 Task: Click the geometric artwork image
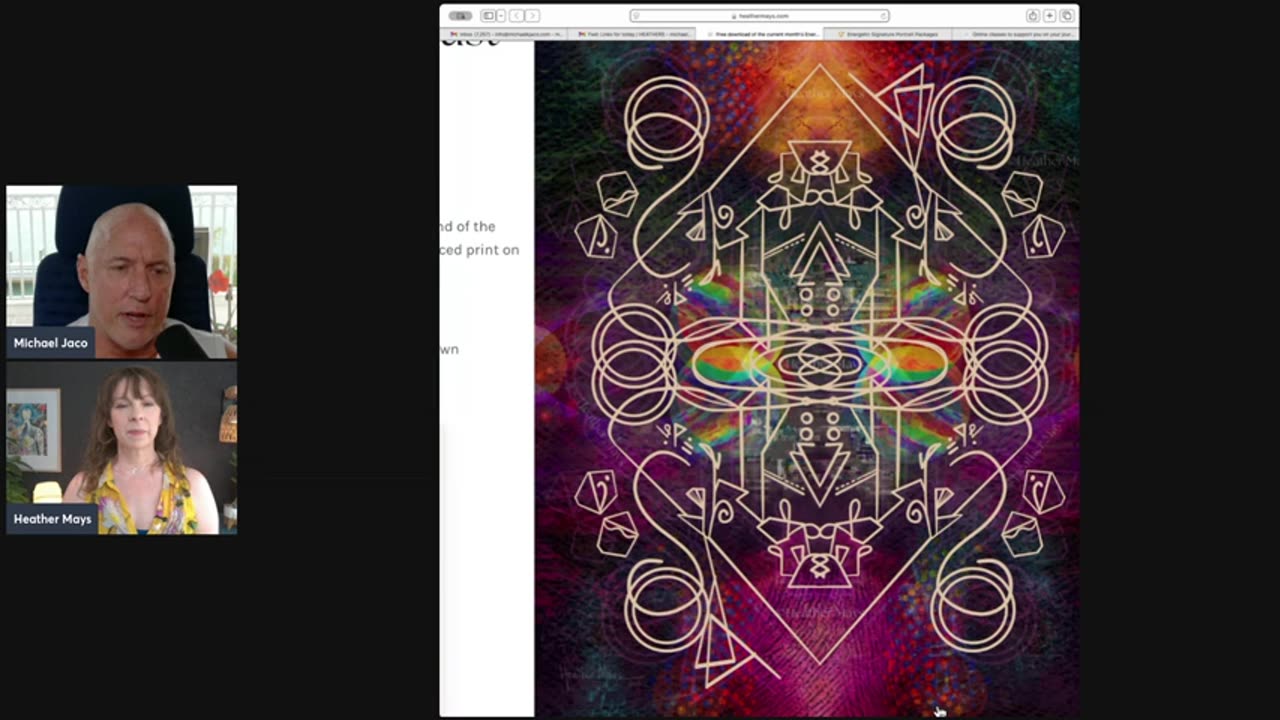807,379
